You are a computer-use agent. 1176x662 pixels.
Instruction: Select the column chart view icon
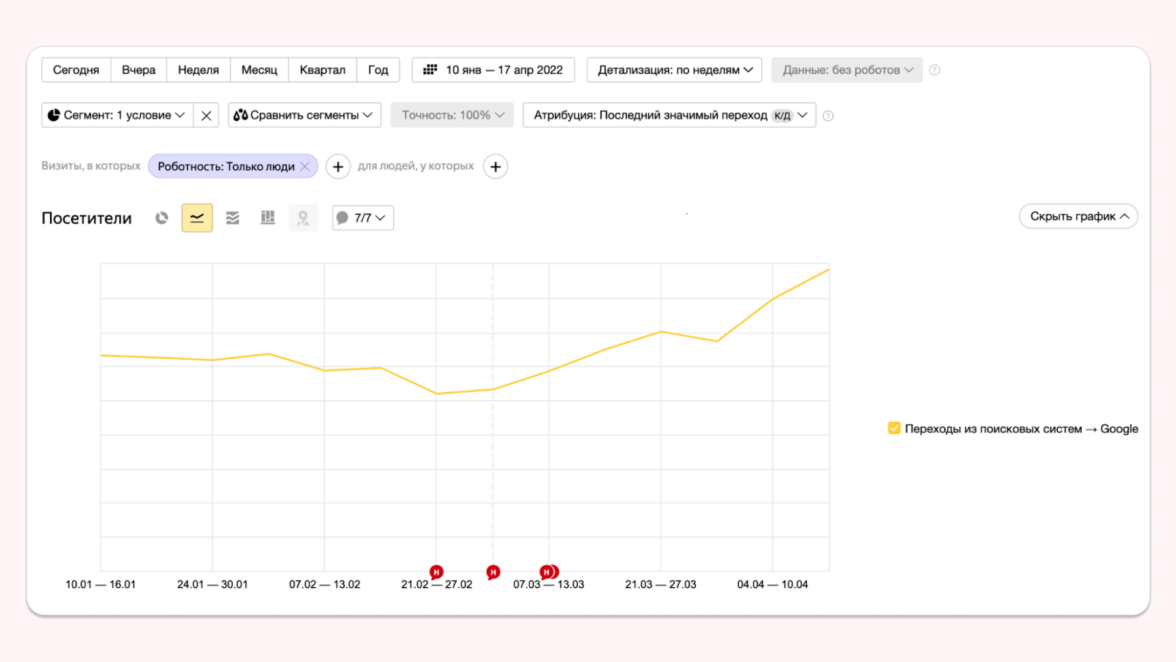(x=268, y=218)
